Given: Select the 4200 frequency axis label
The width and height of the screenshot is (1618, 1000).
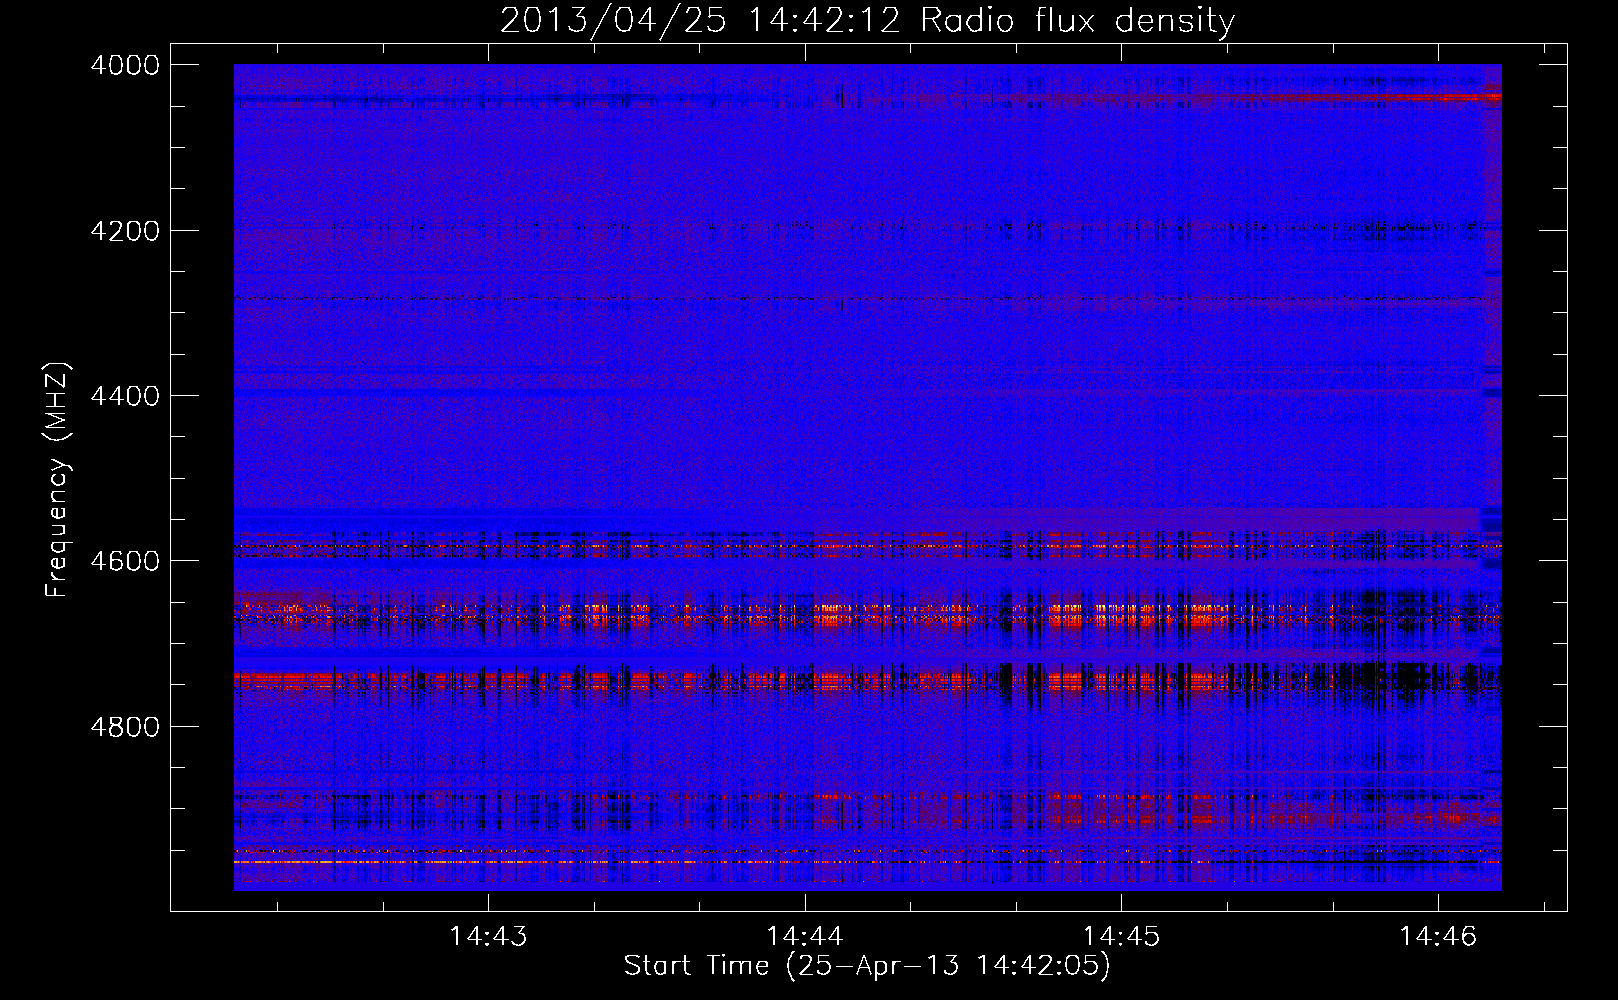Looking at the screenshot, I should 125,231.
